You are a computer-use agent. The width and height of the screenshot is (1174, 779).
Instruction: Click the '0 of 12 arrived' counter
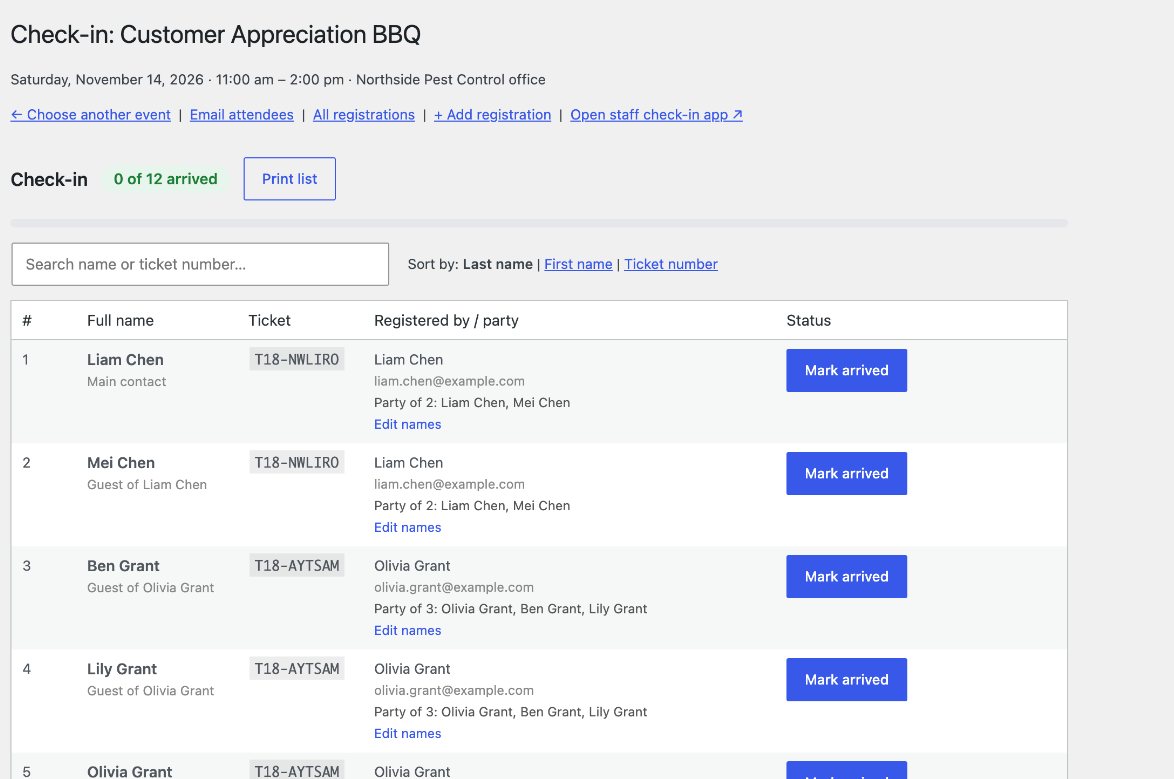pyautogui.click(x=165, y=179)
